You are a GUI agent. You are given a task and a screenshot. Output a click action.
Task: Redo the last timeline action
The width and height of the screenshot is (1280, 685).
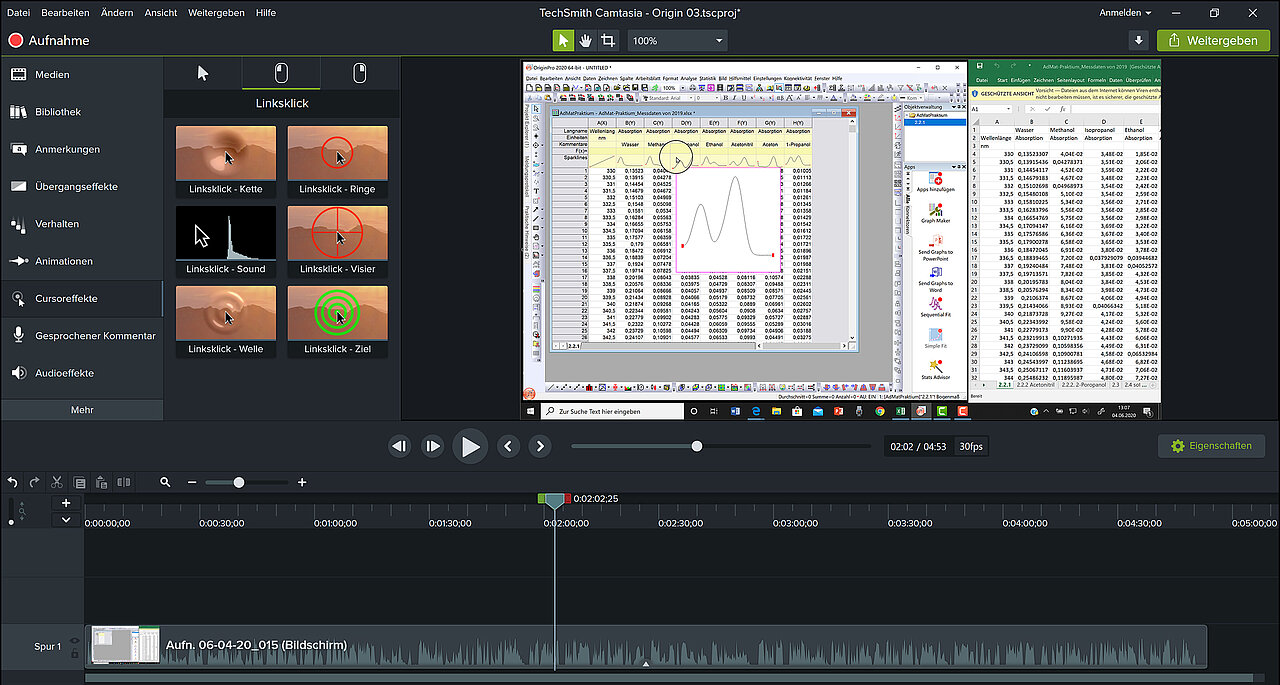point(35,482)
